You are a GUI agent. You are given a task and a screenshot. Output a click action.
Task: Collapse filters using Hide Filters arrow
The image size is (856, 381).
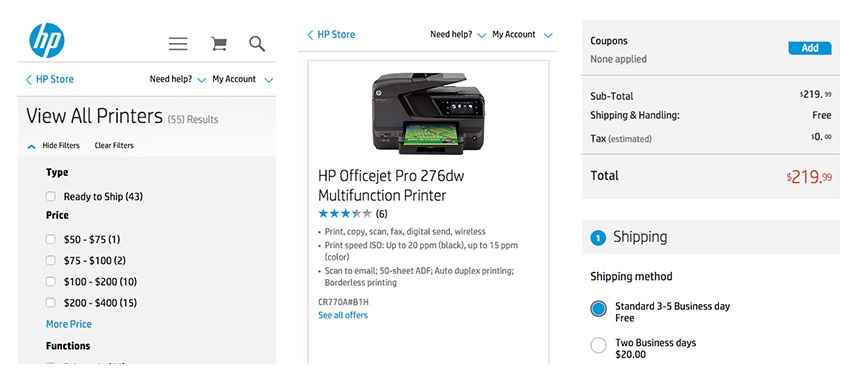tap(32, 146)
